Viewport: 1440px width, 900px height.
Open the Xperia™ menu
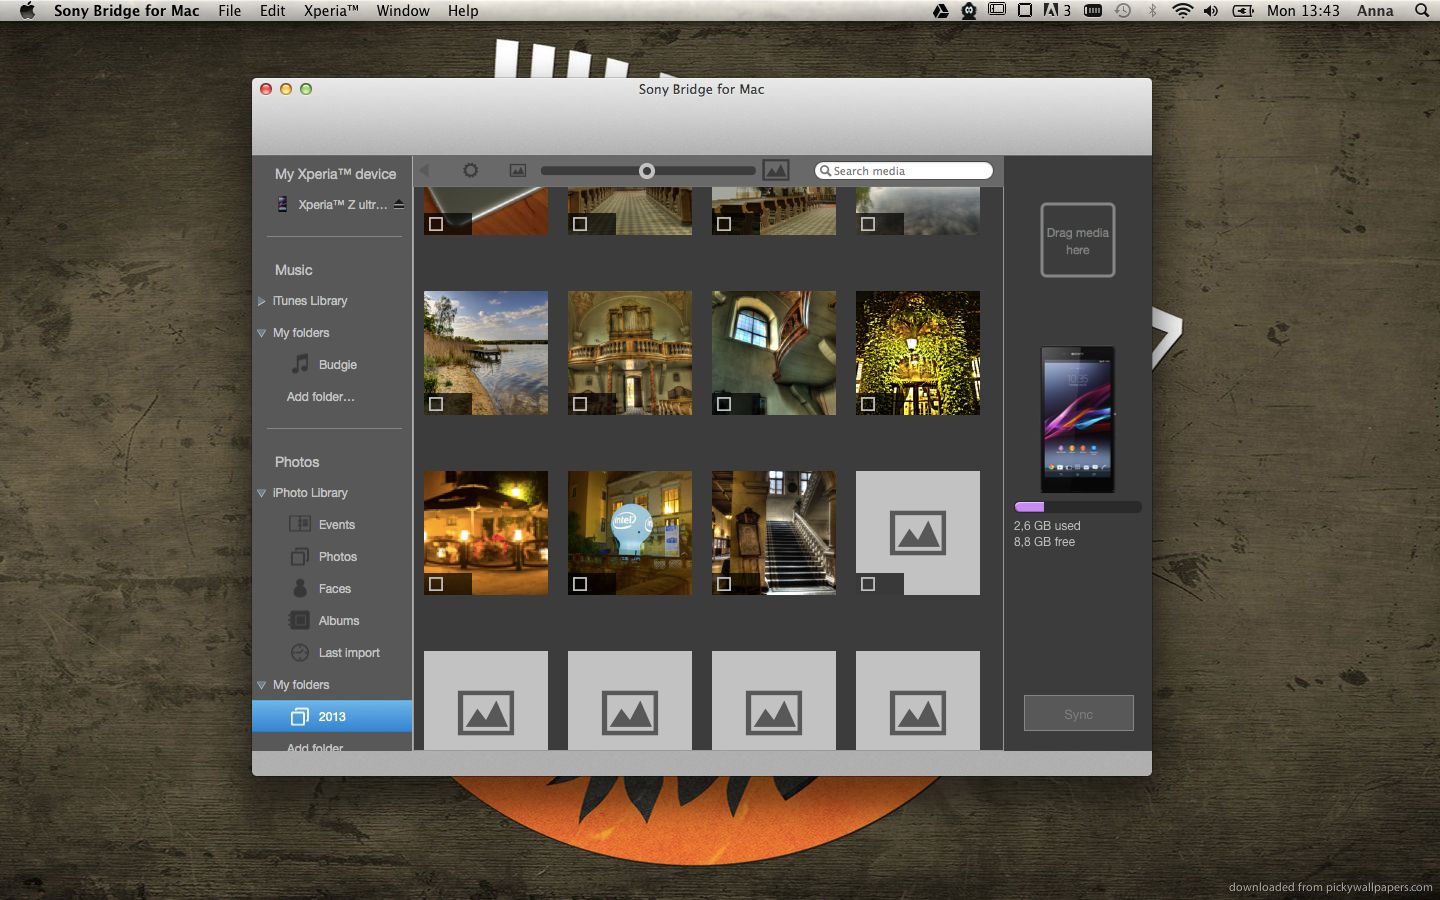point(331,11)
